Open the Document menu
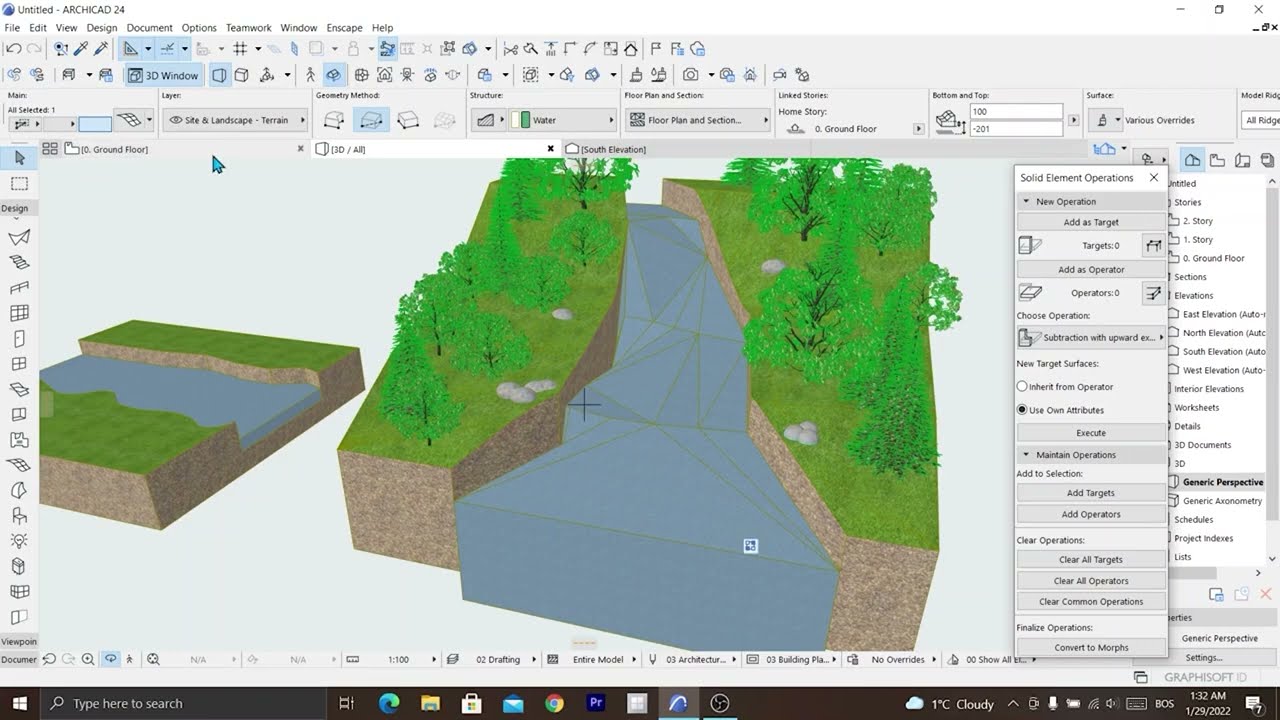The image size is (1280, 720). pyautogui.click(x=149, y=28)
